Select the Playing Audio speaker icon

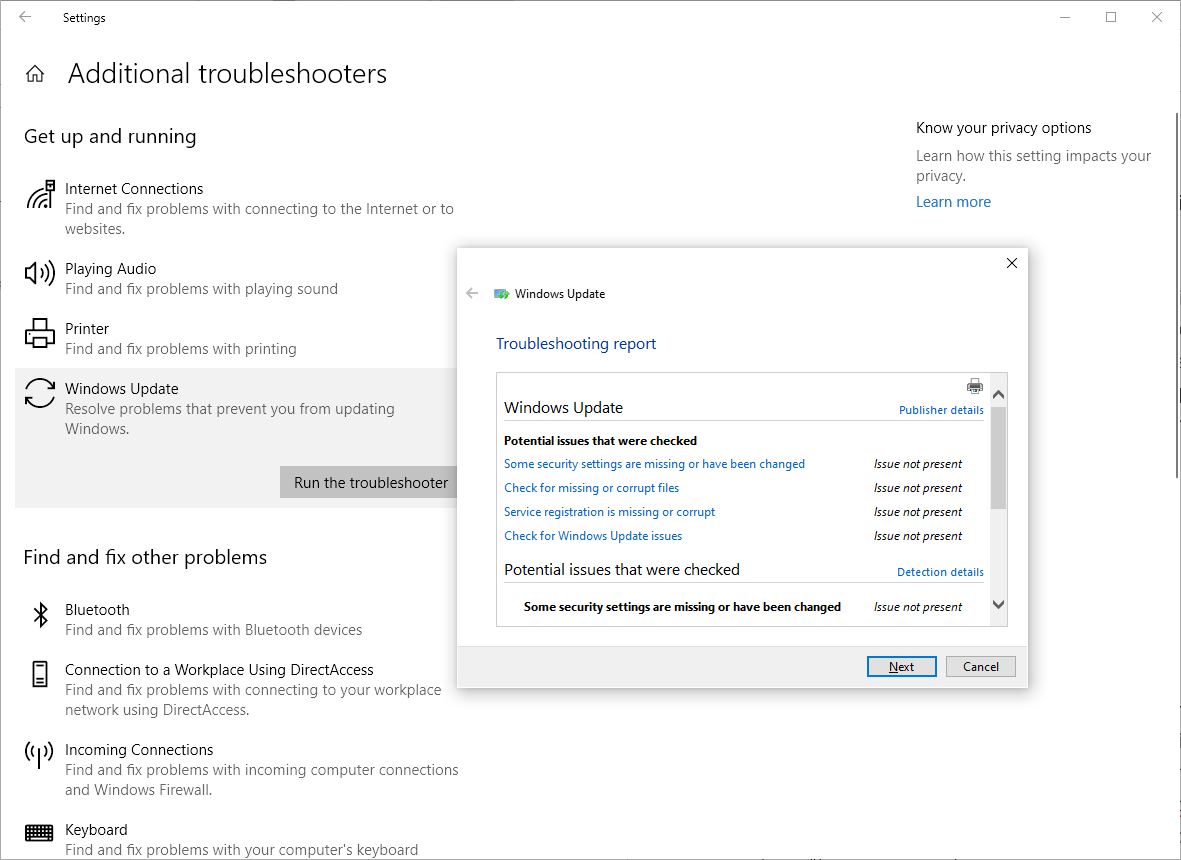(40, 273)
